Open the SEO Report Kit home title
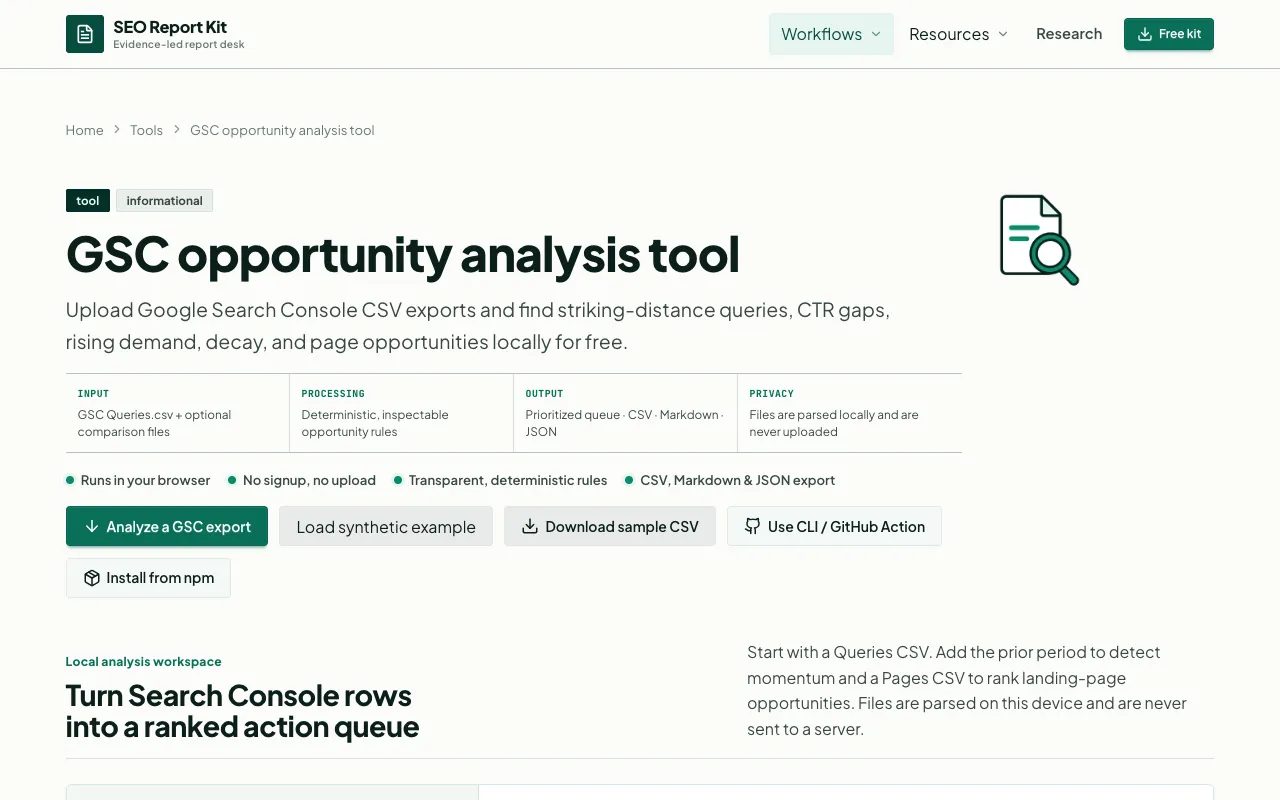Screen dimensions: 1280x800 [x=170, y=27]
